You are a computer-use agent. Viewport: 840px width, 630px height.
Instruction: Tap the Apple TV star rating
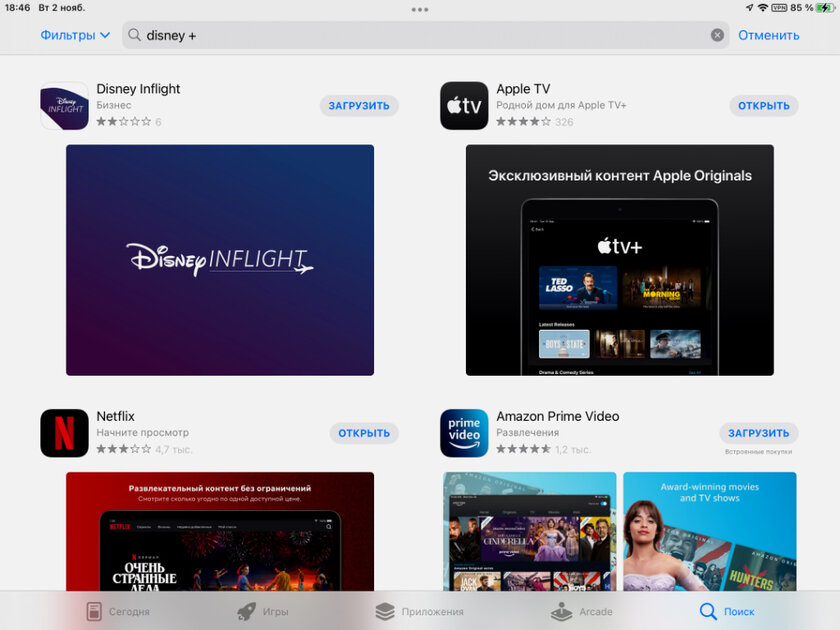click(x=523, y=122)
